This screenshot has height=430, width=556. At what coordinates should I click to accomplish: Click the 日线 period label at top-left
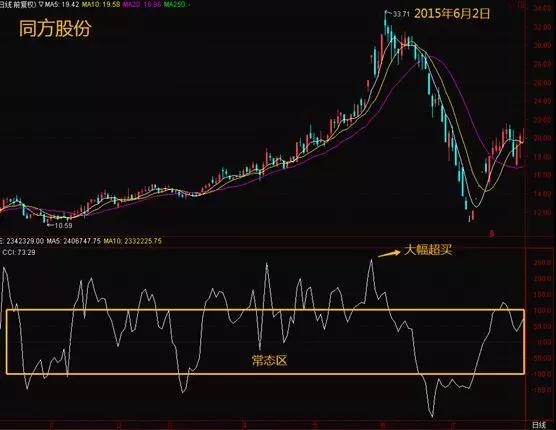pyautogui.click(x=5, y=5)
